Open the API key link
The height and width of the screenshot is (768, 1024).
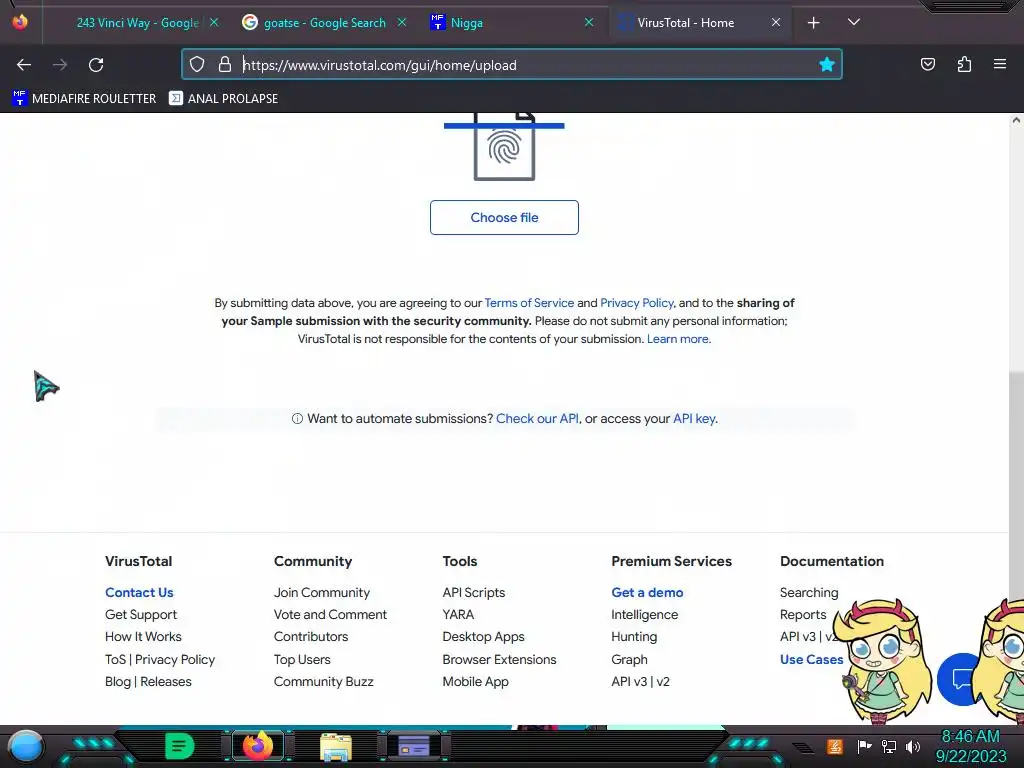[x=694, y=419]
